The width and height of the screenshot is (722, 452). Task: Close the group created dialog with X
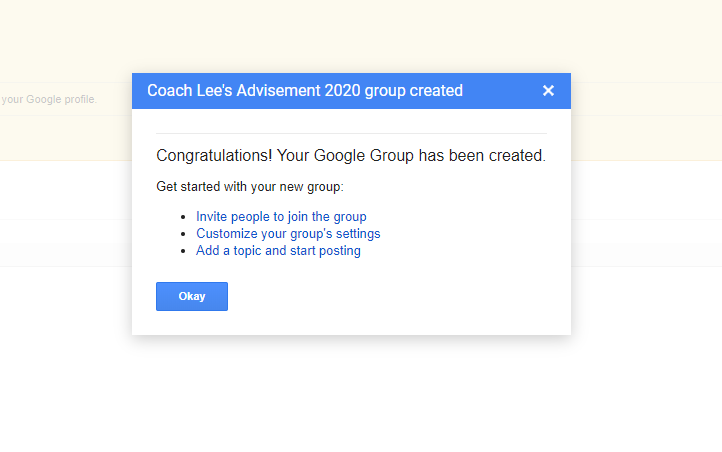(x=548, y=91)
